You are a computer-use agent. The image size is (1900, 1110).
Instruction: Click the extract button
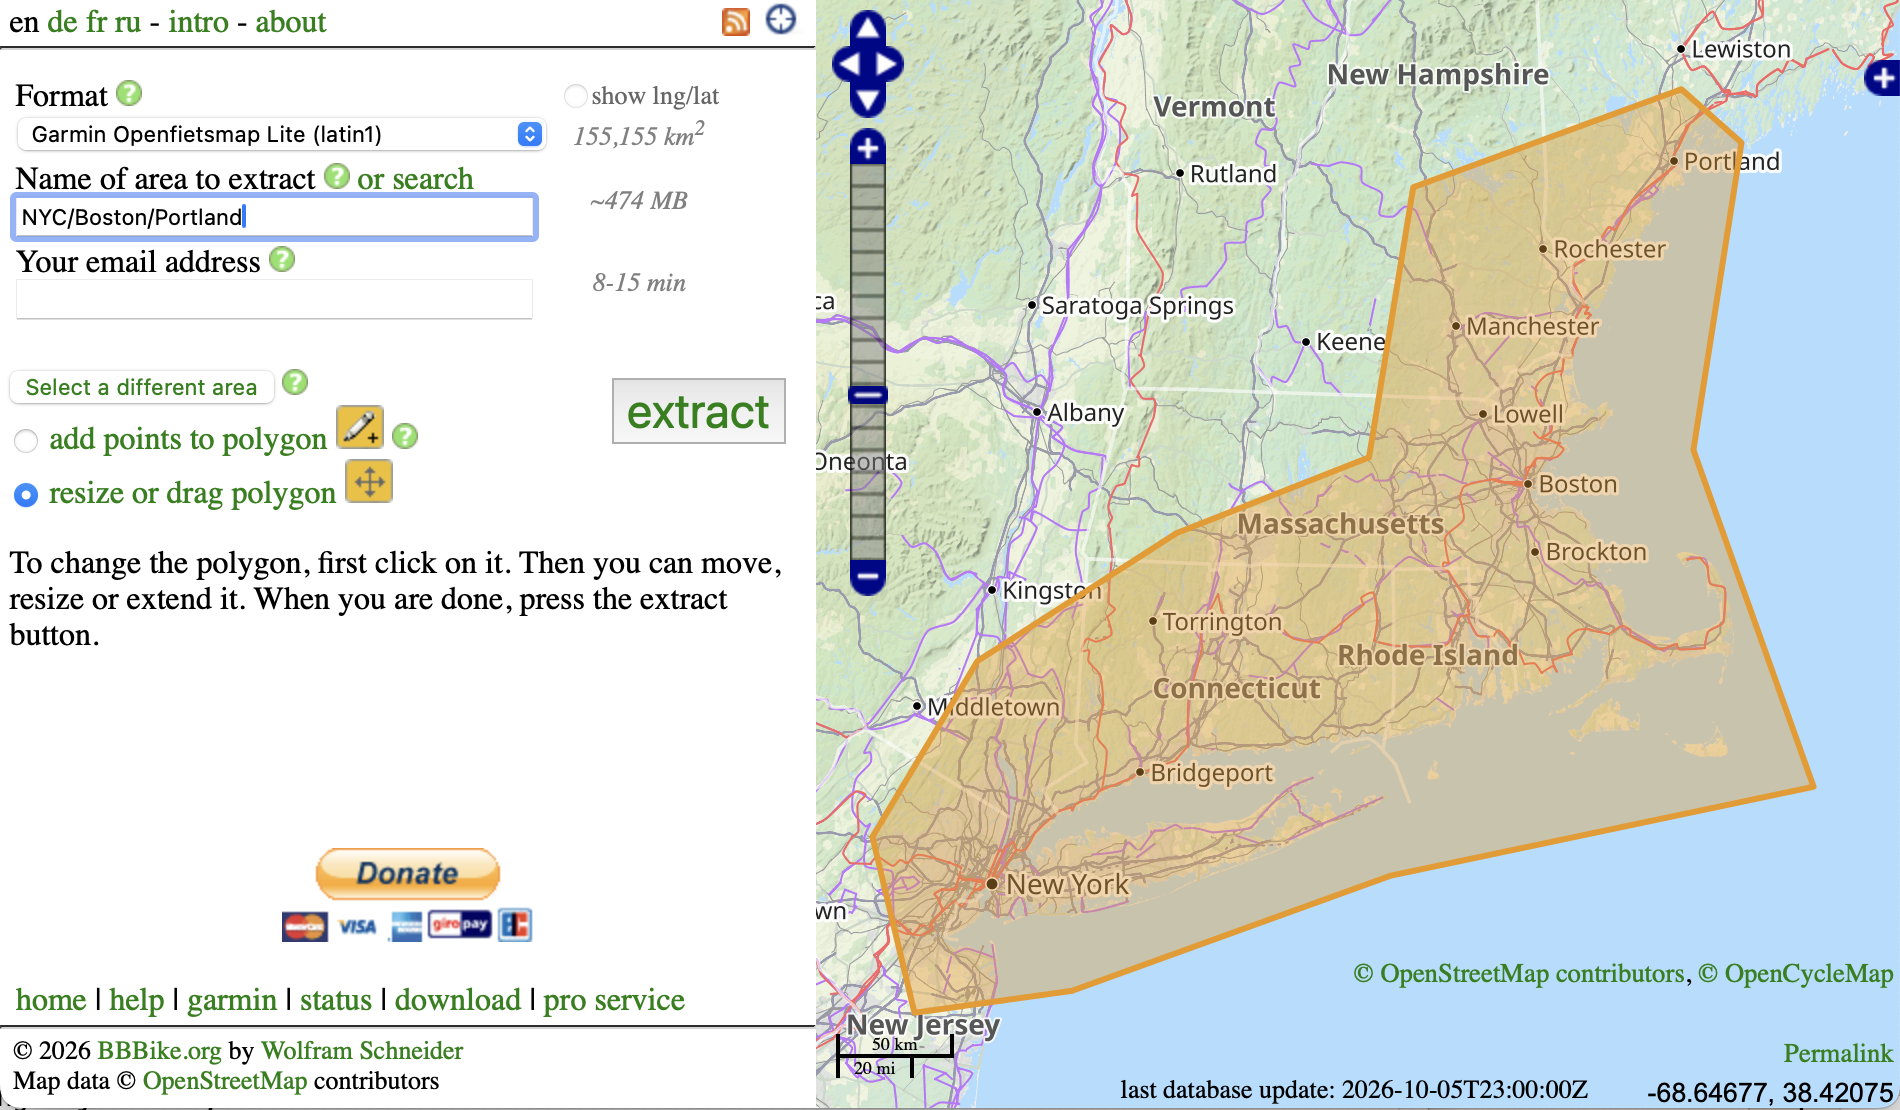coord(698,411)
